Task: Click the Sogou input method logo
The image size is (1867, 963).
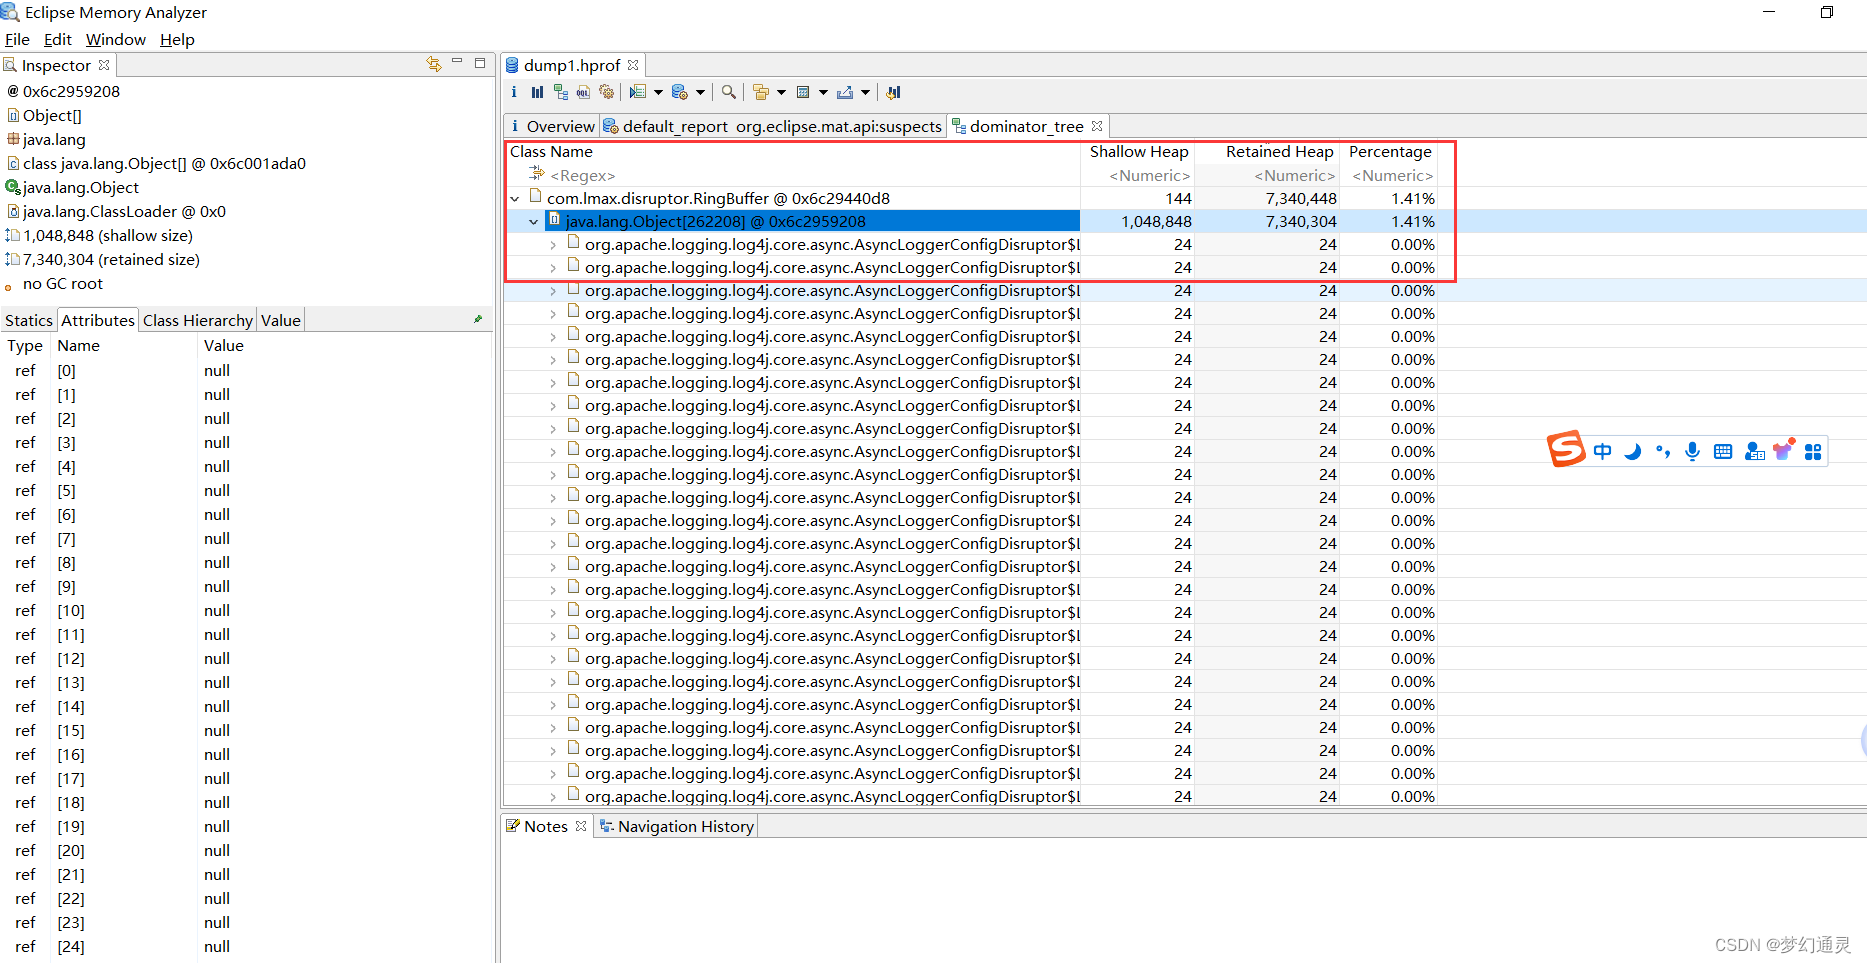Action: coord(1566,449)
